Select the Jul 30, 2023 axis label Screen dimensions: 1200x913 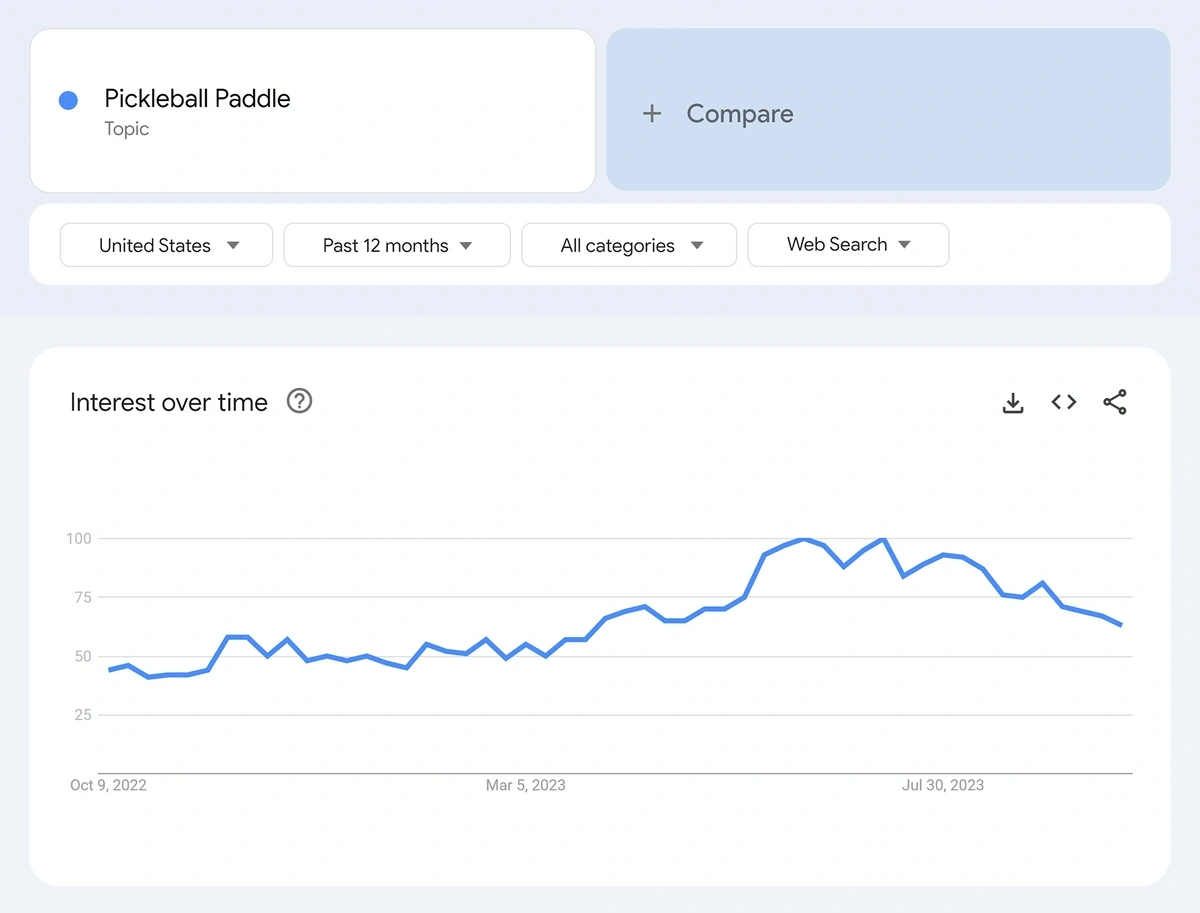pos(942,785)
